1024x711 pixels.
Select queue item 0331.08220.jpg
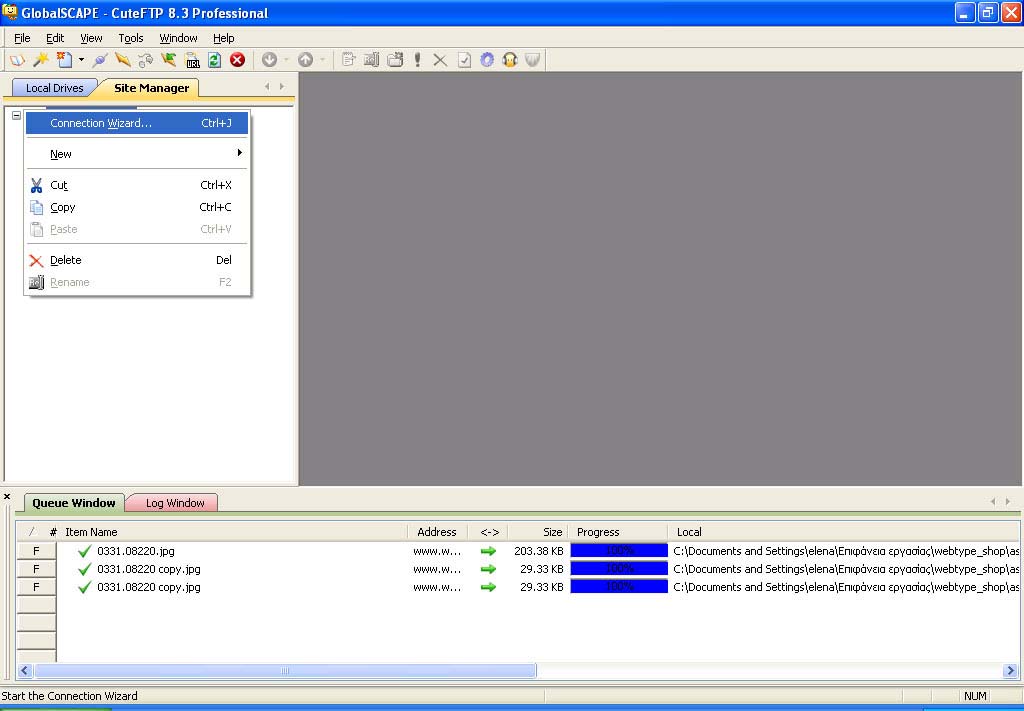coord(136,551)
